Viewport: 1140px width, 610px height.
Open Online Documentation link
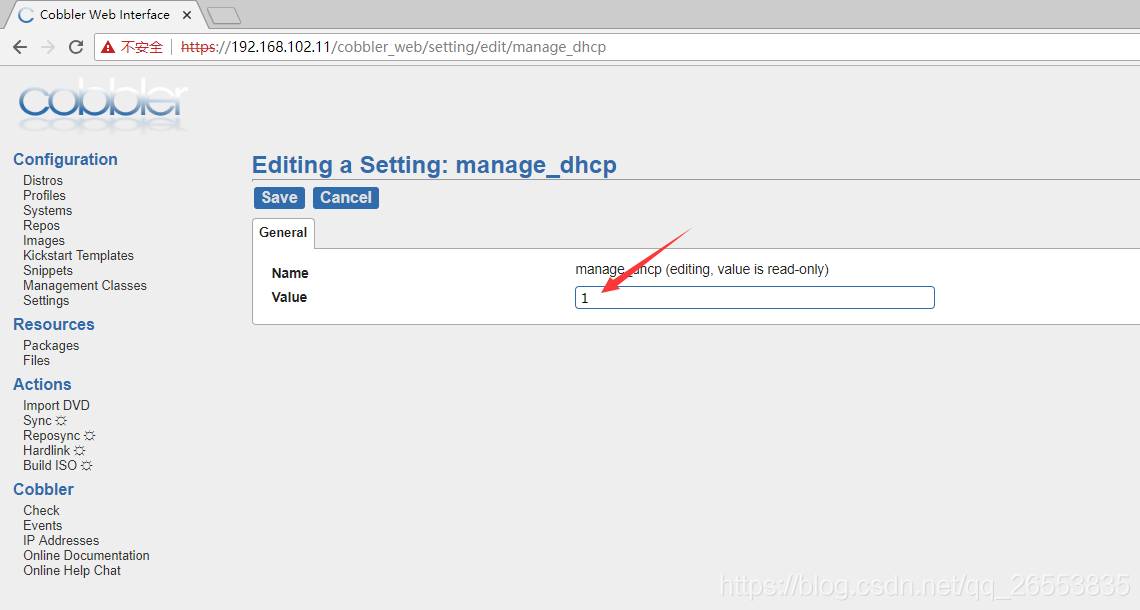click(87, 556)
